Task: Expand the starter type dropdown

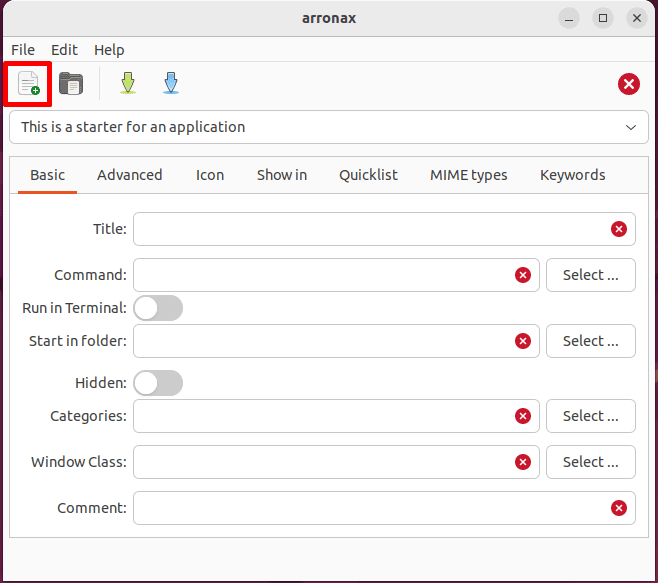Action: tap(630, 127)
